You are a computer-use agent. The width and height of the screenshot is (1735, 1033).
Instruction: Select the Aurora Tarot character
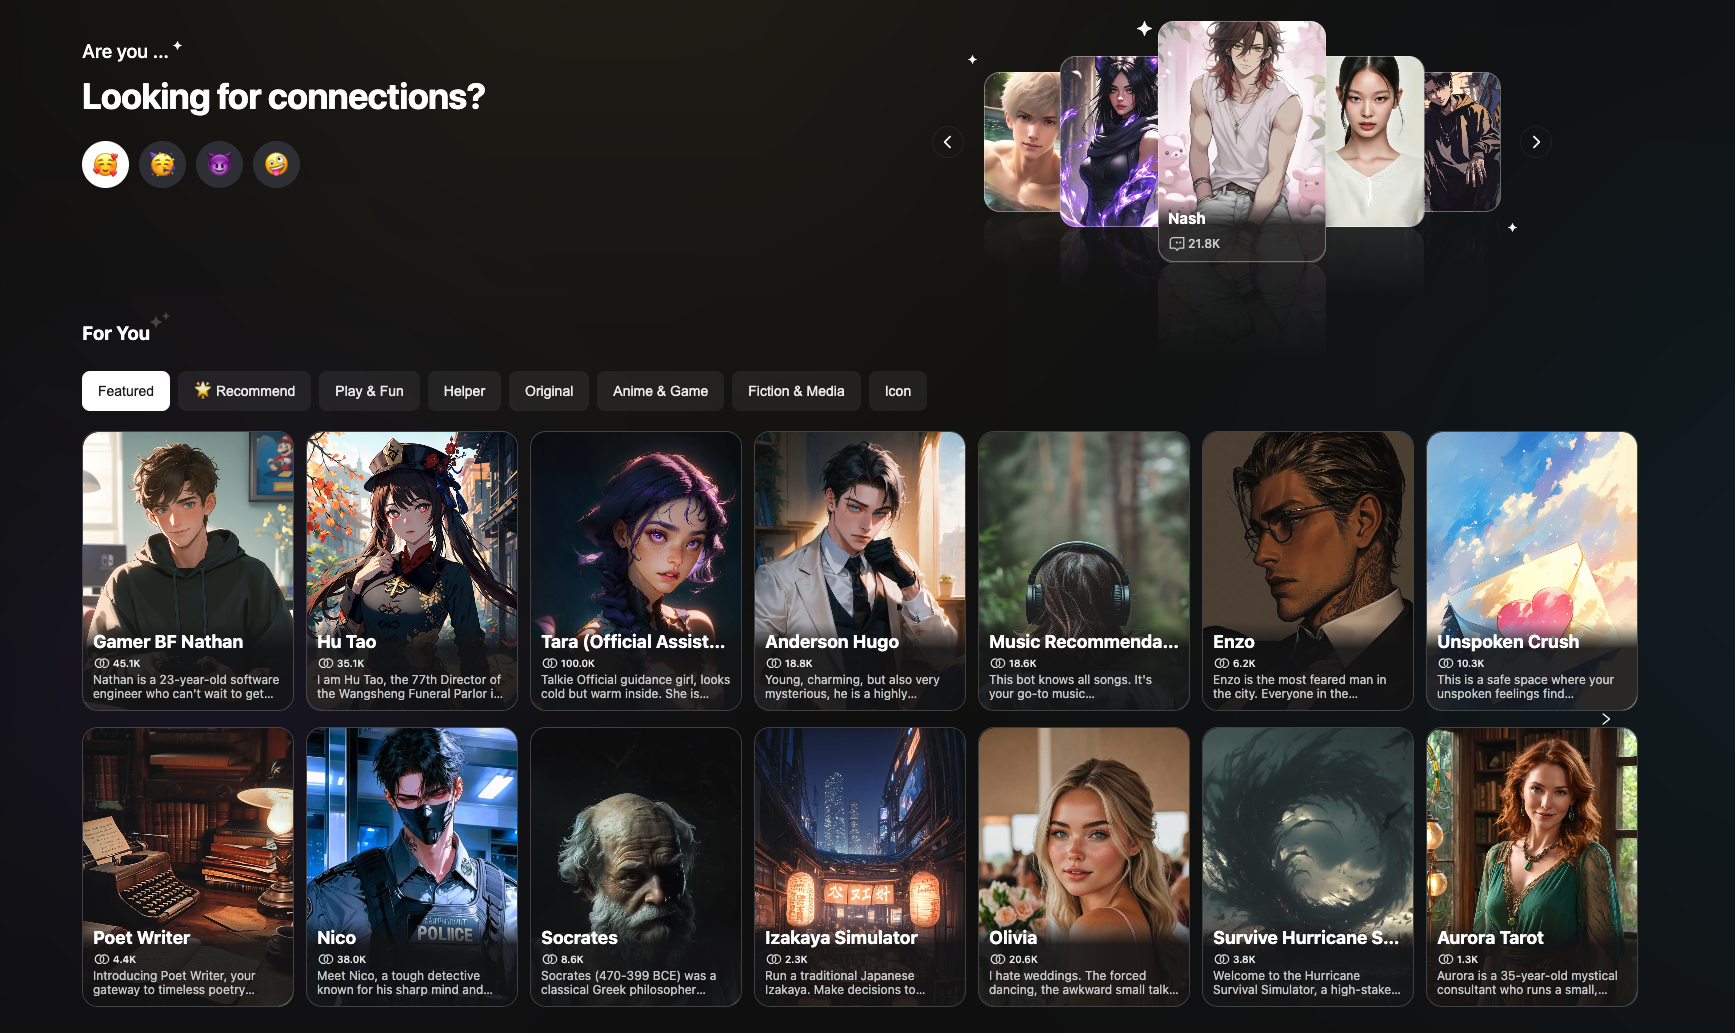point(1531,866)
